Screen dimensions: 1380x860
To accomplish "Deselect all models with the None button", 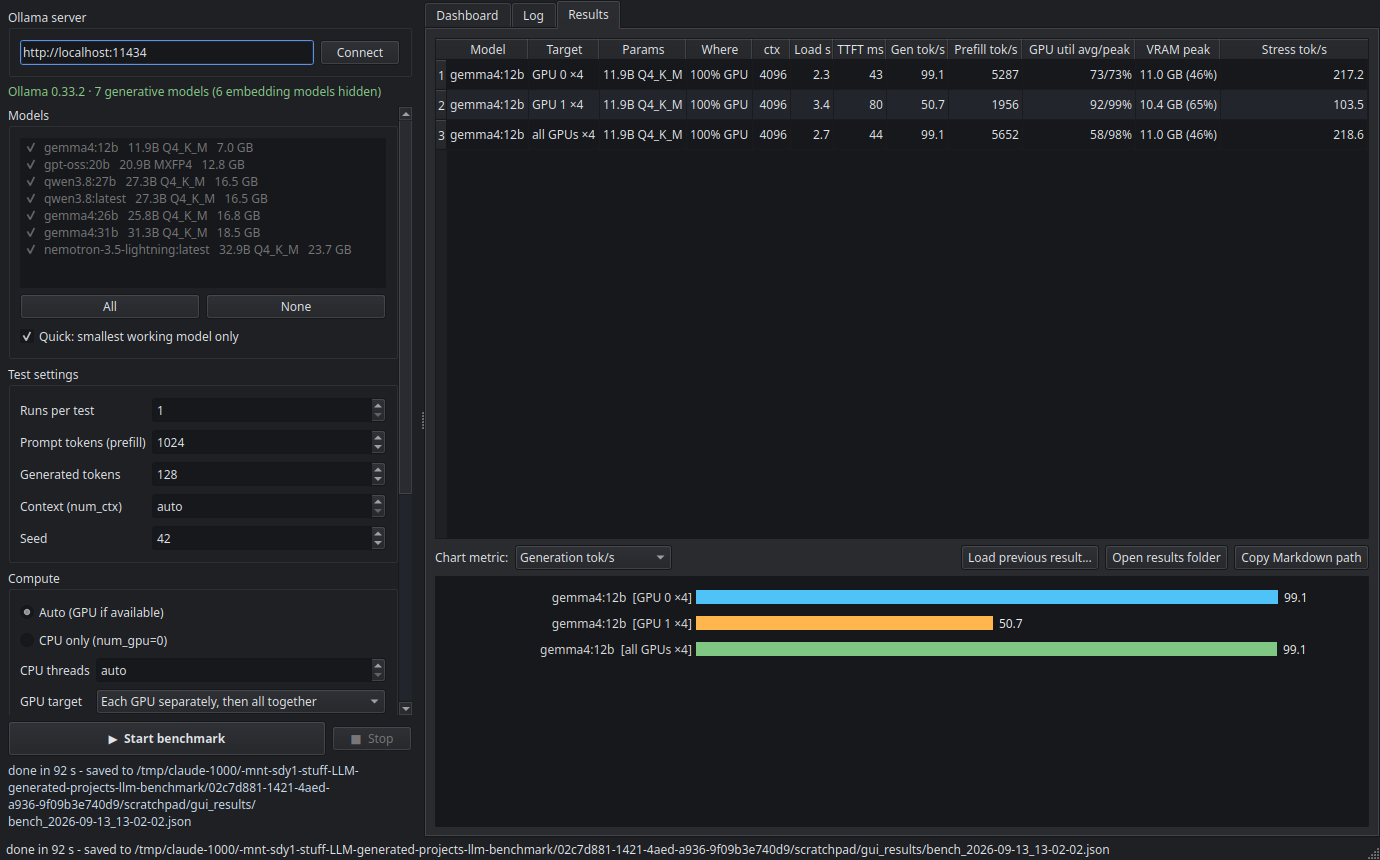I will point(296,307).
